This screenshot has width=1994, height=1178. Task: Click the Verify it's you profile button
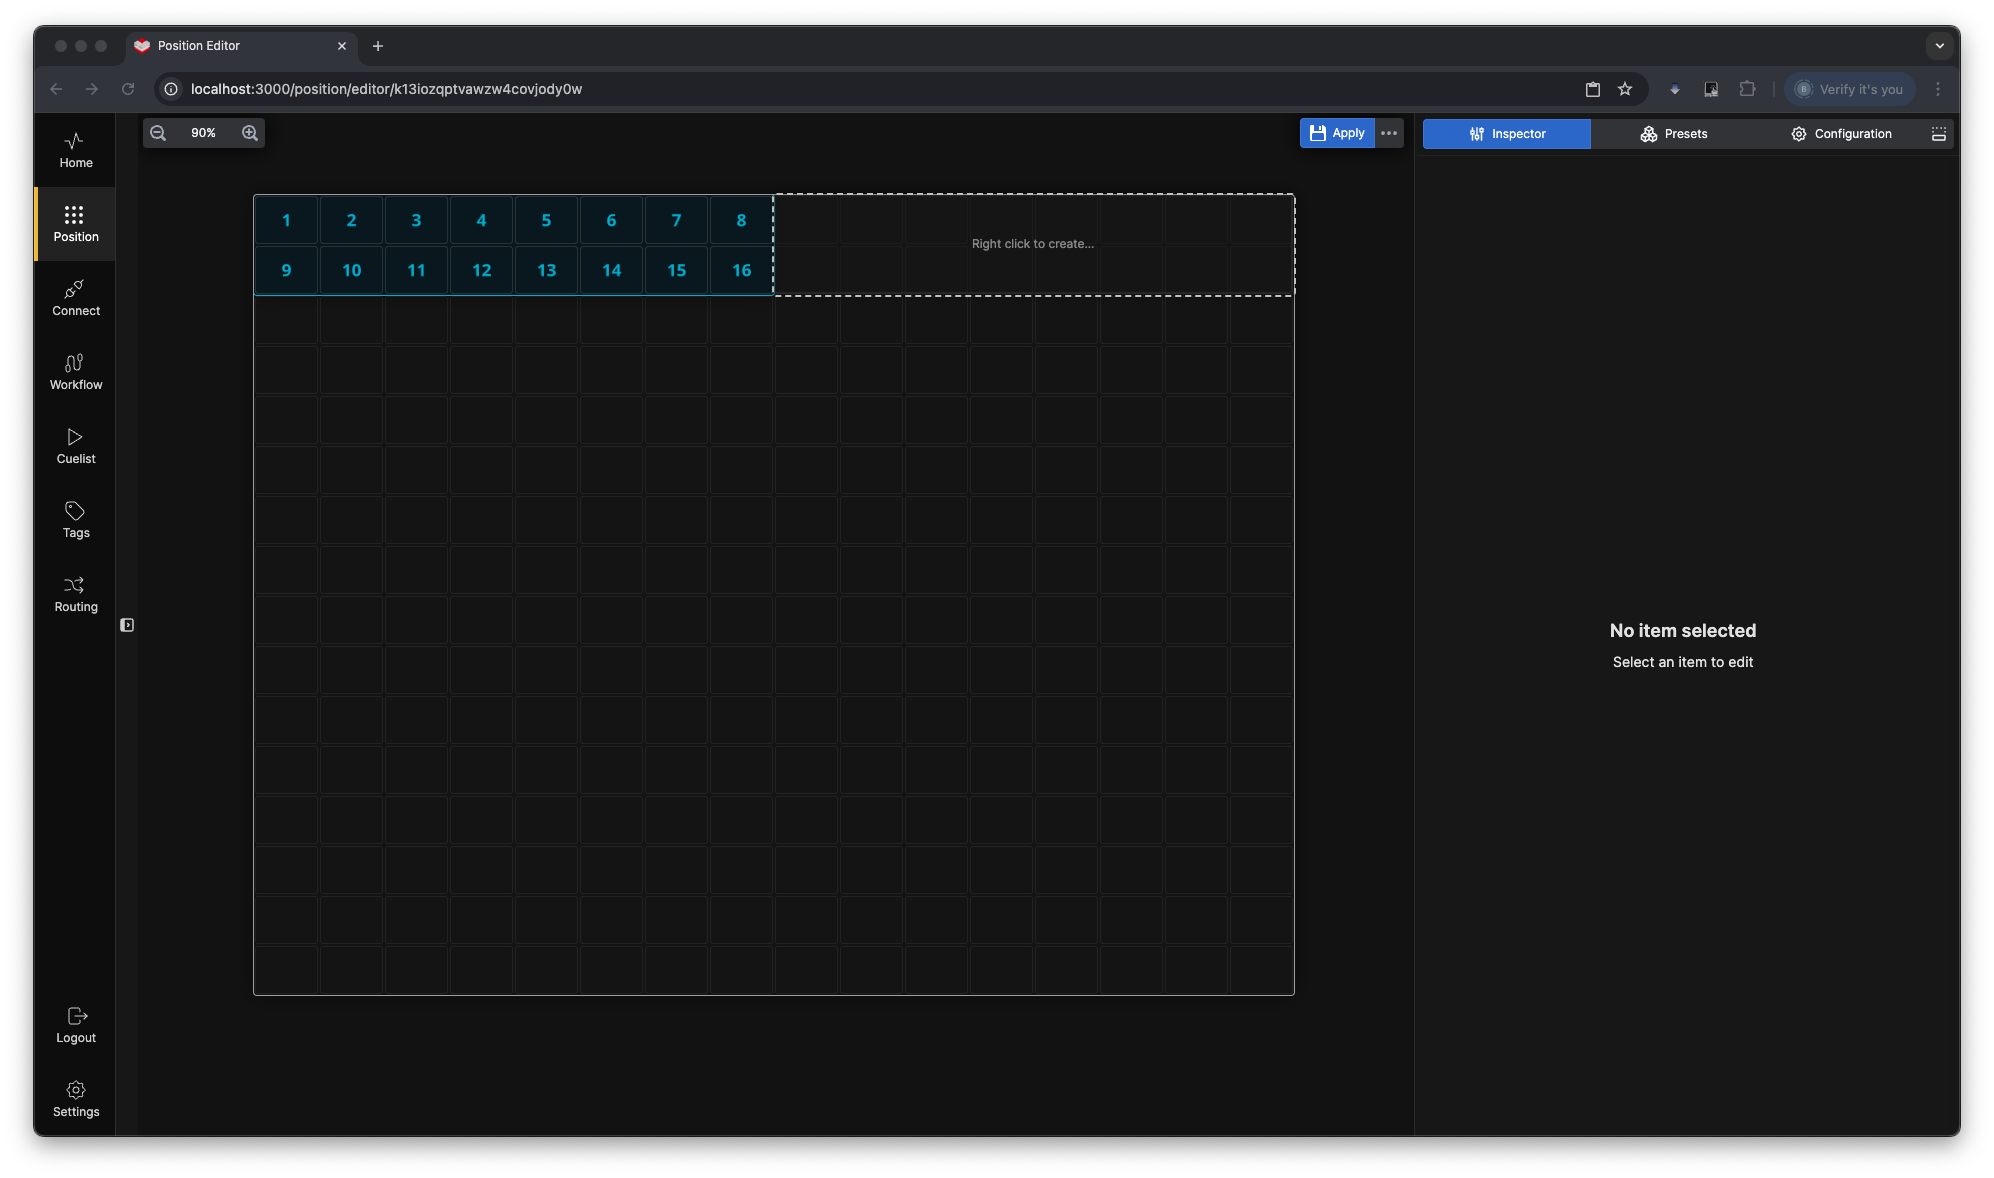pyautogui.click(x=1850, y=89)
